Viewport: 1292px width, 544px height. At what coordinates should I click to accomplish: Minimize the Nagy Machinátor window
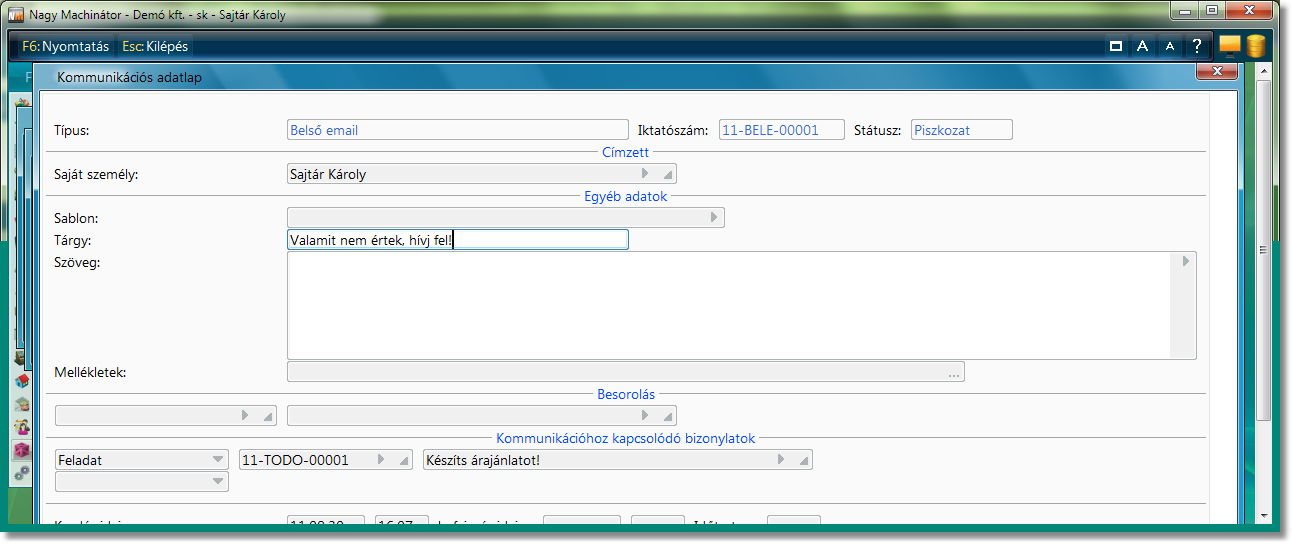pyautogui.click(x=1186, y=11)
